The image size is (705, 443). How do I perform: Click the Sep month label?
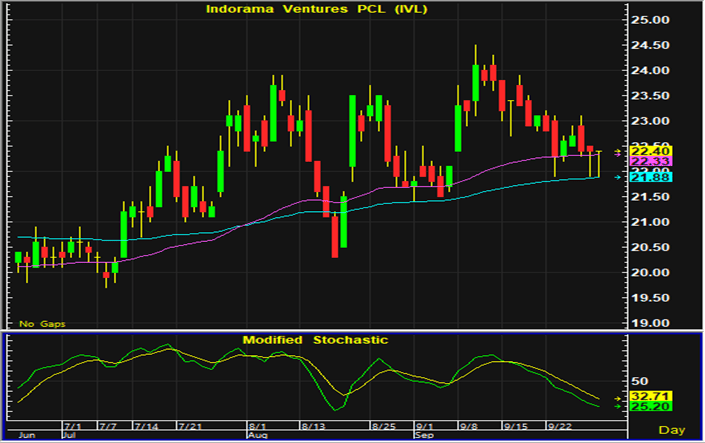425,437
